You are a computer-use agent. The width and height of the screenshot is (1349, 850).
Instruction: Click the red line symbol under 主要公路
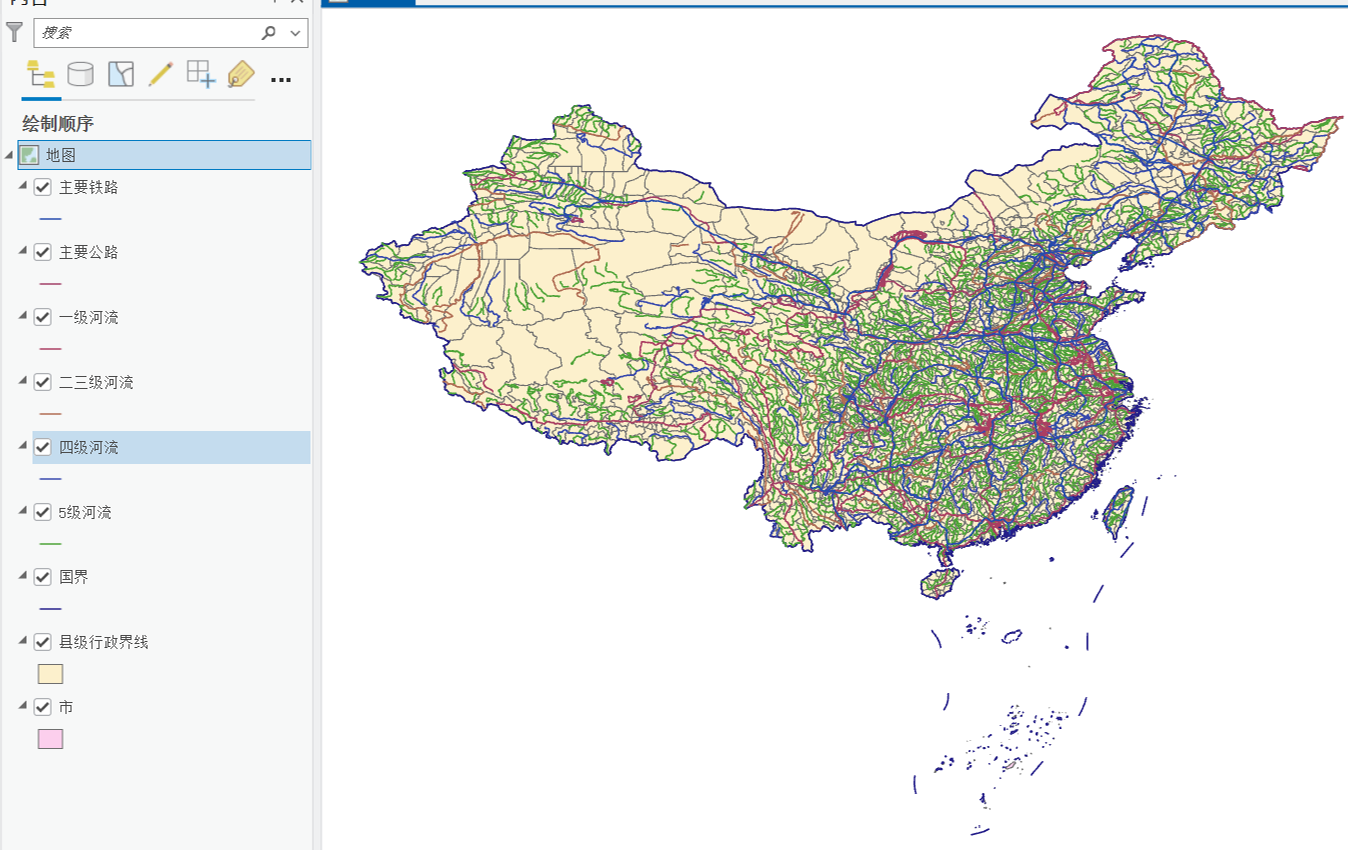click(x=50, y=284)
